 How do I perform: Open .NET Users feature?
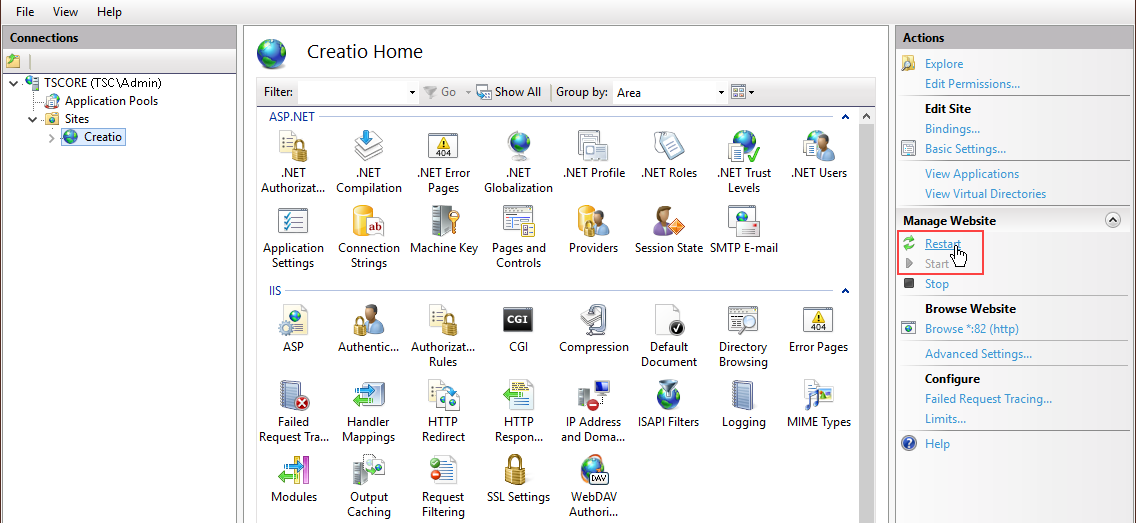point(819,154)
